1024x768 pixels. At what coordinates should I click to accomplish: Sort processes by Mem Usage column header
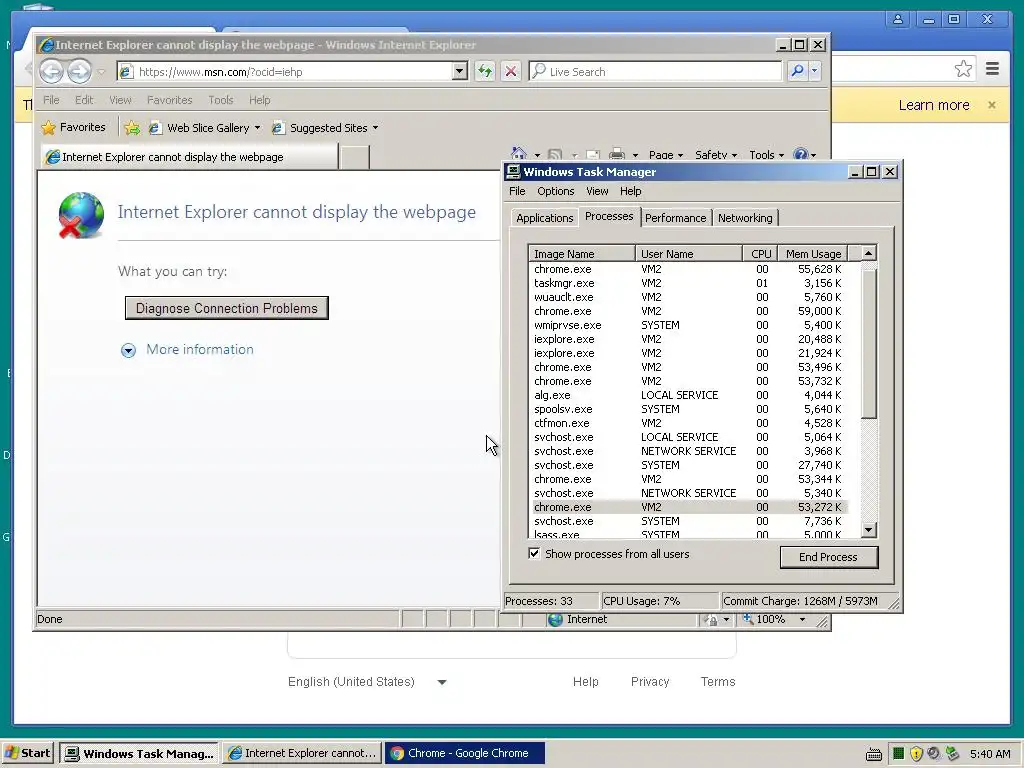(x=813, y=254)
